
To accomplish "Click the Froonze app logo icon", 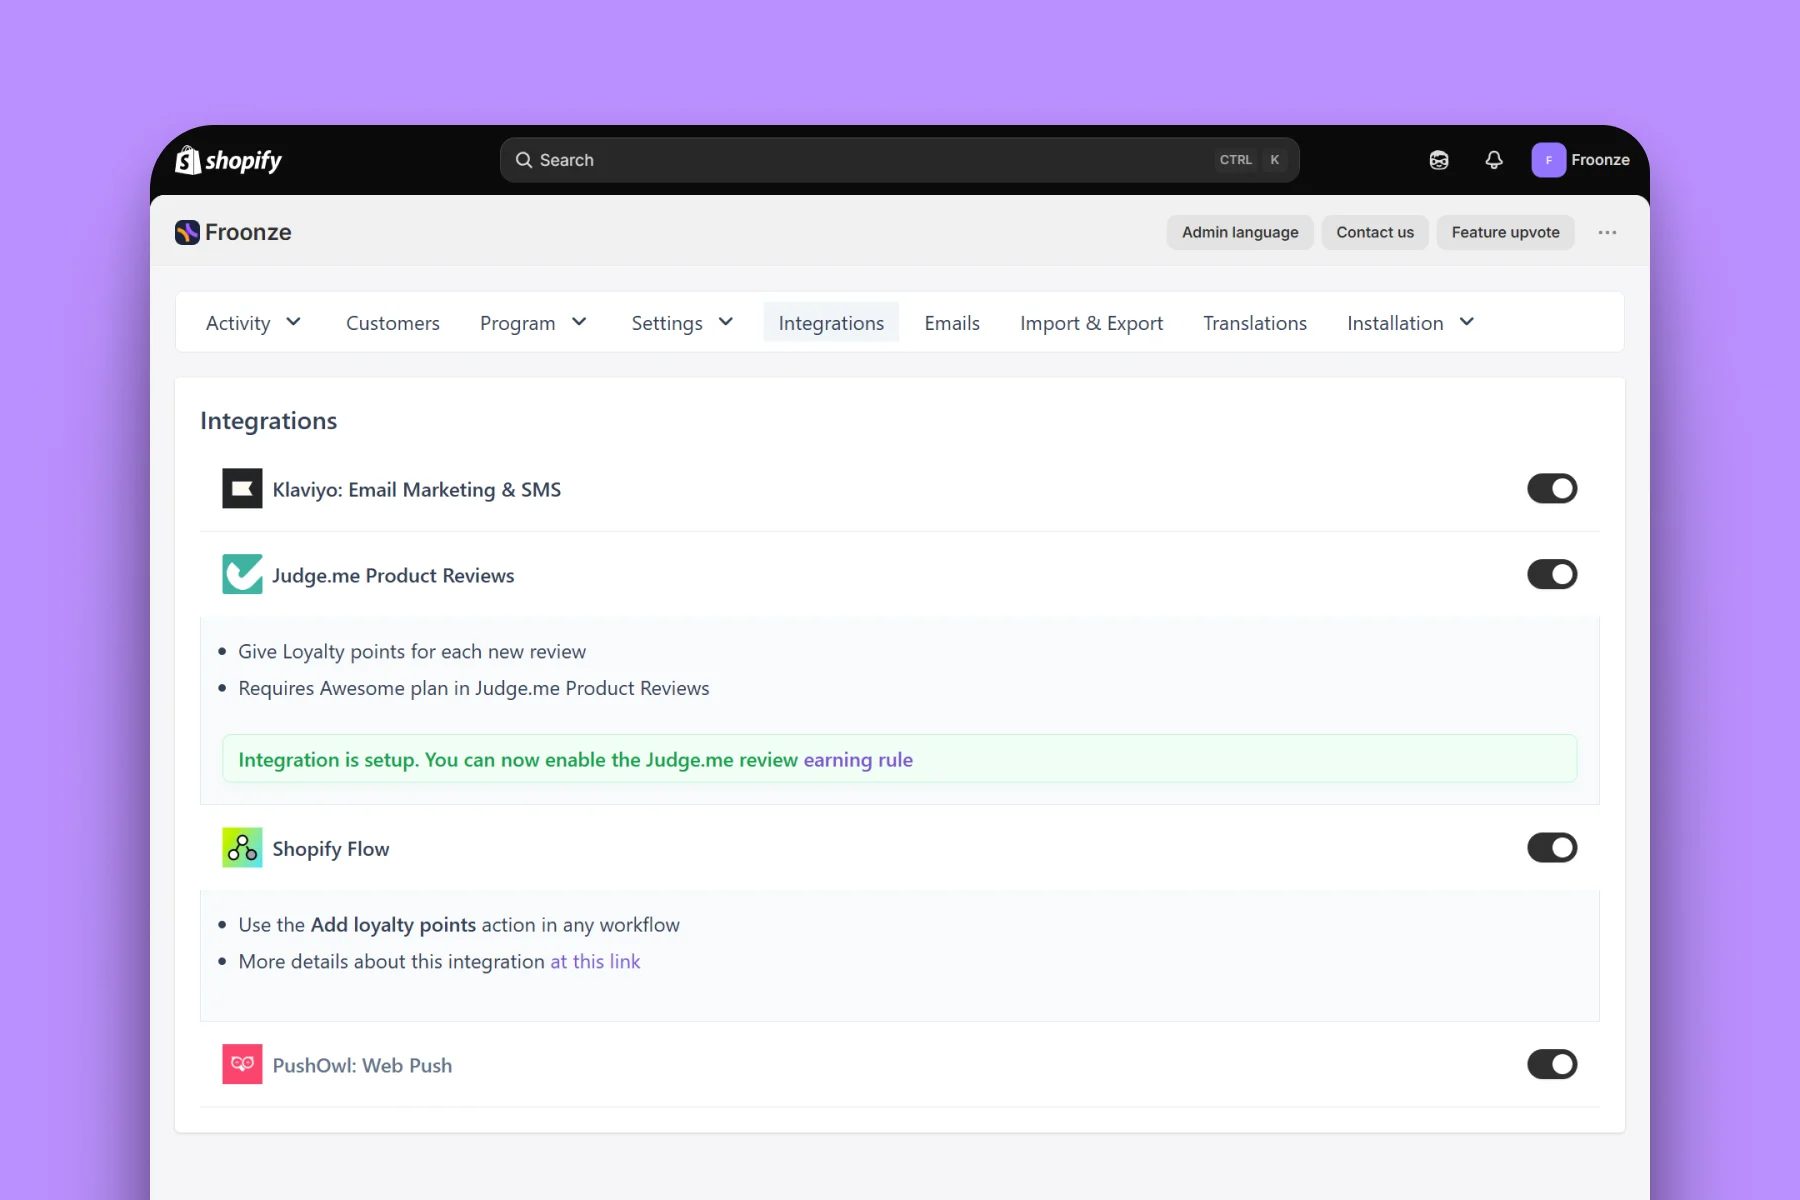I will (x=187, y=232).
